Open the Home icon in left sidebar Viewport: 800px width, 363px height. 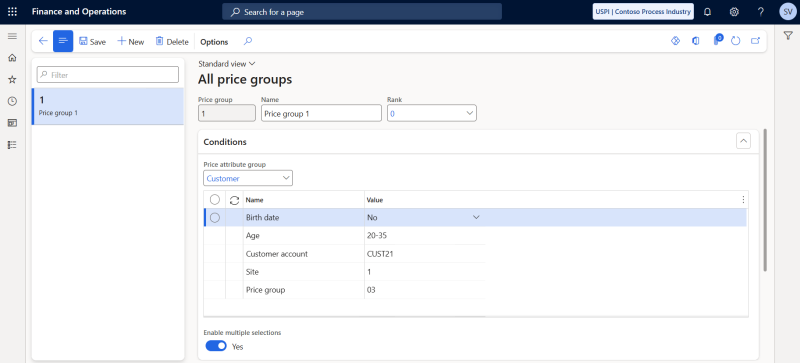click(x=12, y=58)
